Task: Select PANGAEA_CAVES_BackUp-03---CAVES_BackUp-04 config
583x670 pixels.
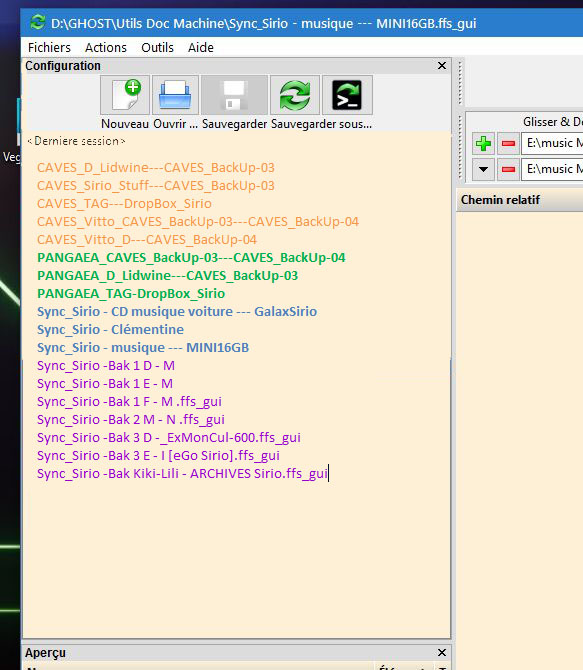Action: [191, 258]
